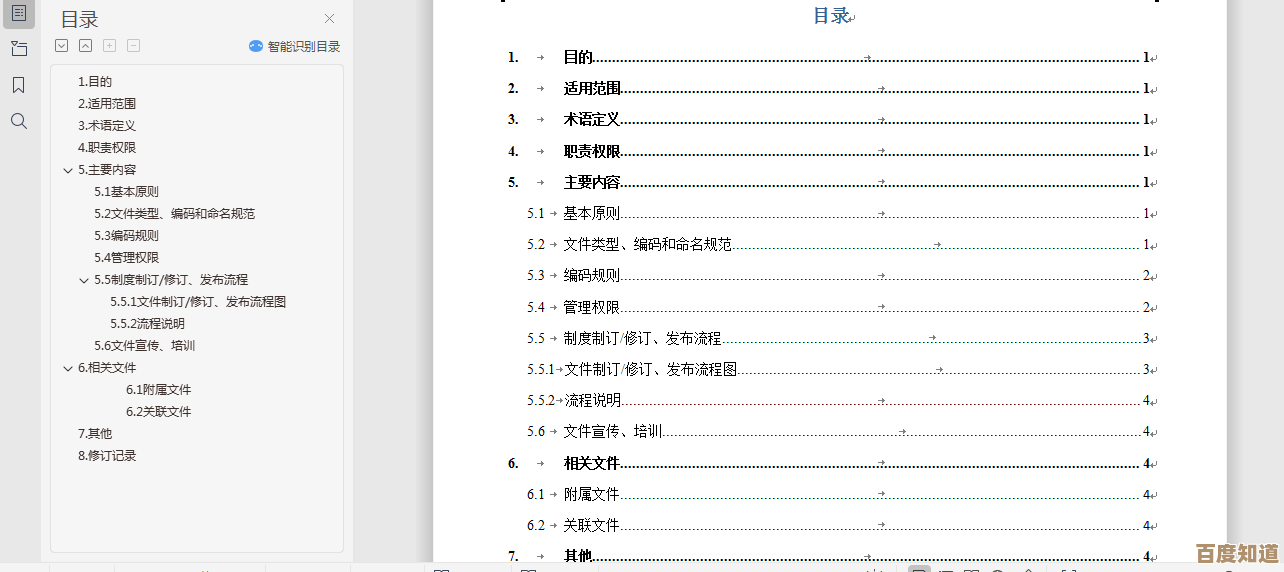Collapse the 5.主要内容 outline node chevron

click(68, 170)
